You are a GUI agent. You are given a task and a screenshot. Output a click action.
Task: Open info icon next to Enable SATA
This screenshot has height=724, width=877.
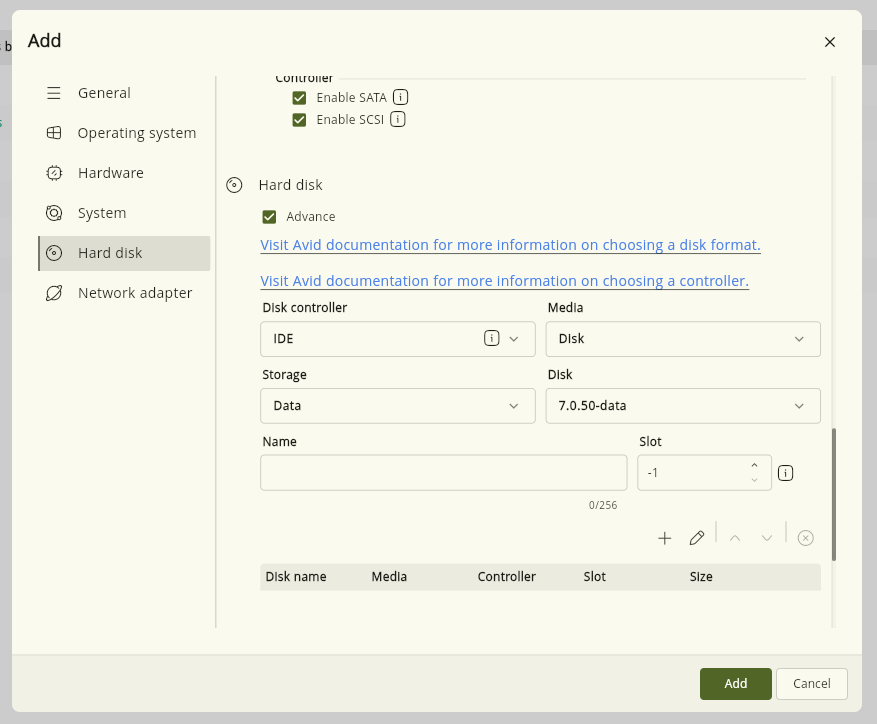click(400, 97)
